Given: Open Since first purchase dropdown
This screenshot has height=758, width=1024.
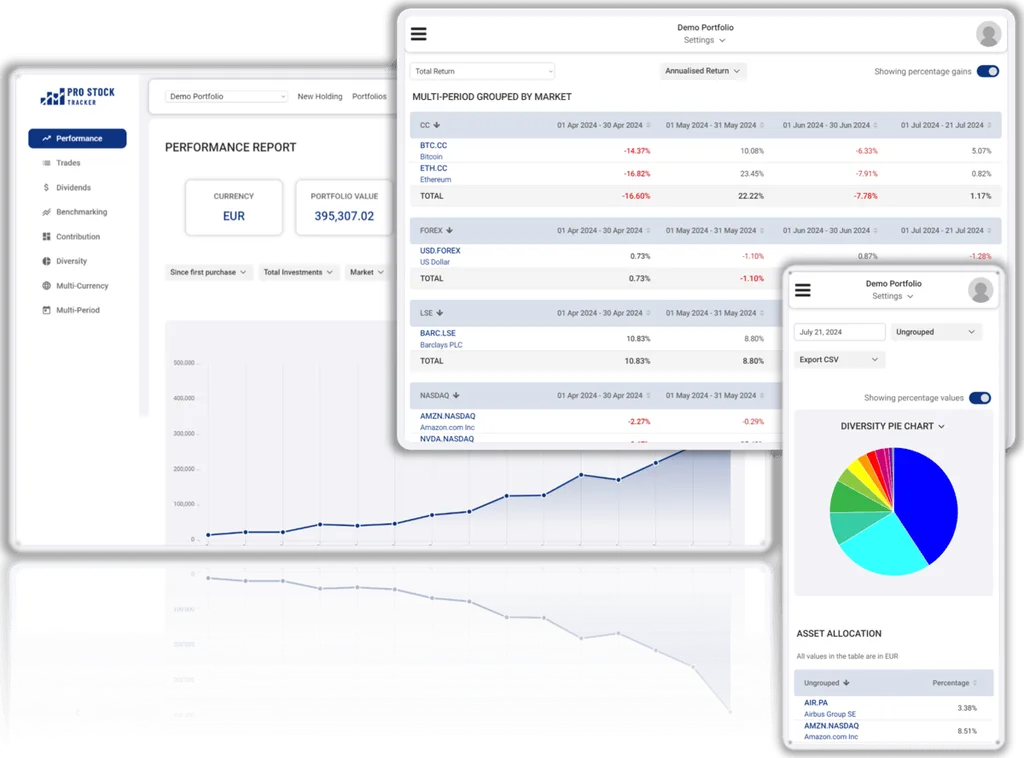Looking at the screenshot, I should point(208,272).
